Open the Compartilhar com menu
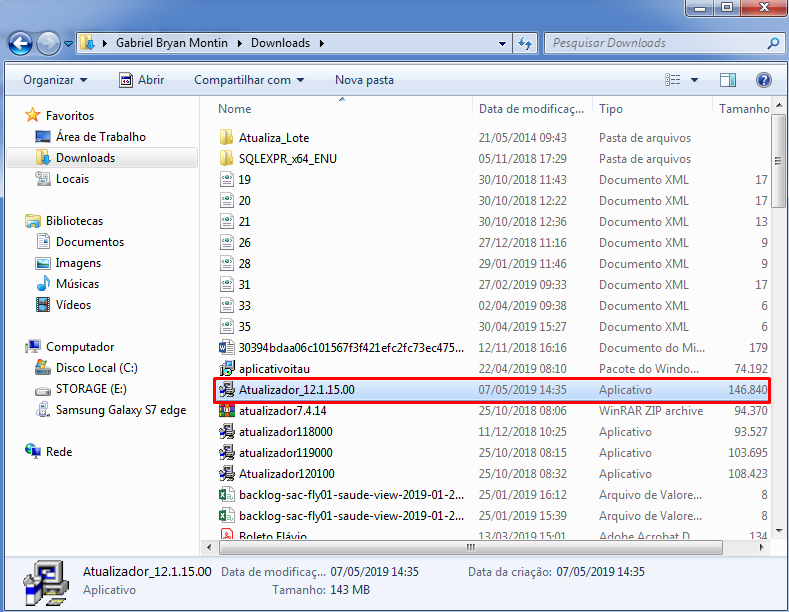789x612 pixels. (249, 80)
